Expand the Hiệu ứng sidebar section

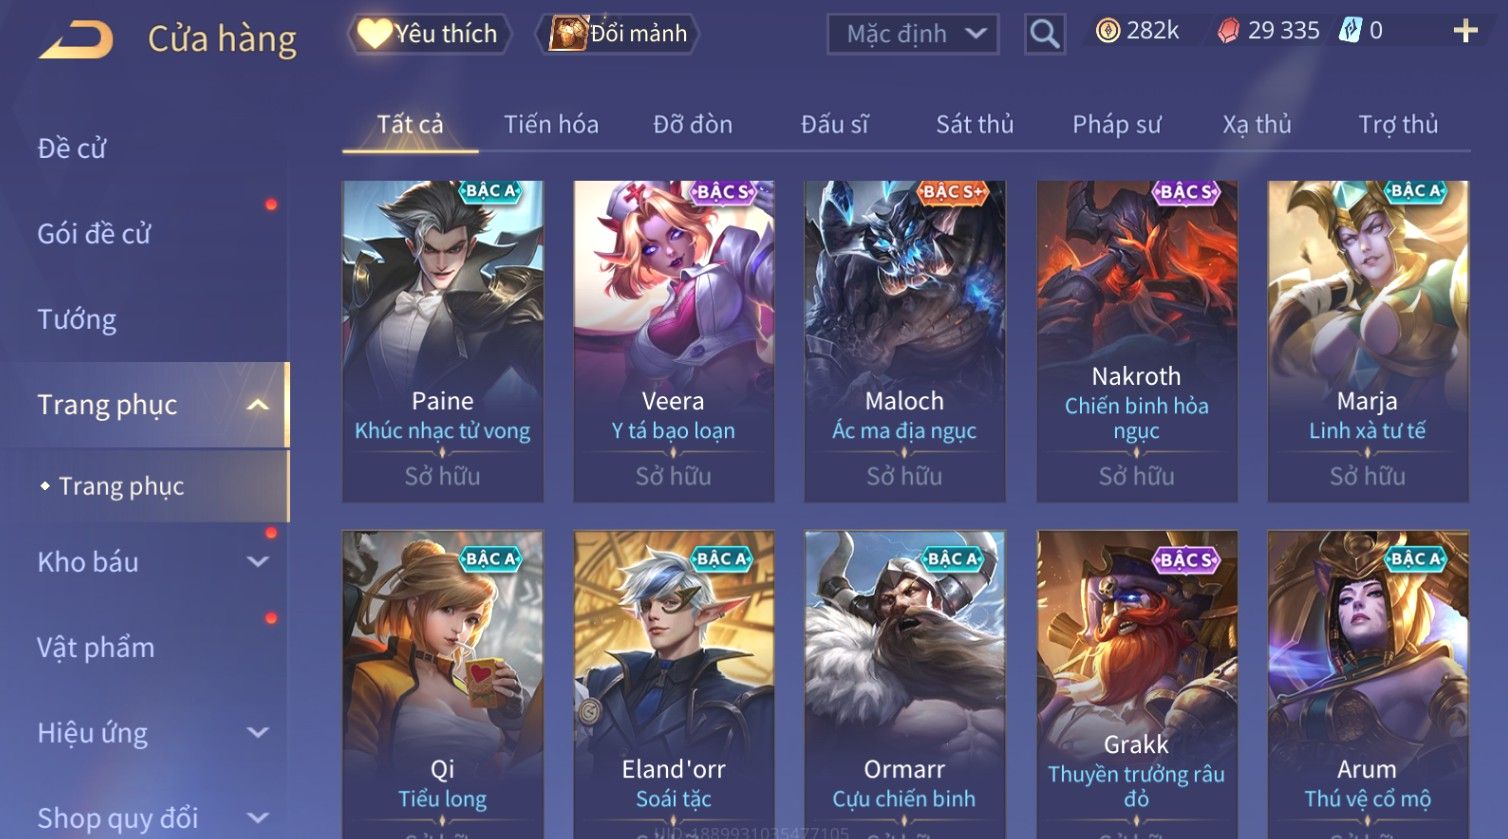[258, 733]
